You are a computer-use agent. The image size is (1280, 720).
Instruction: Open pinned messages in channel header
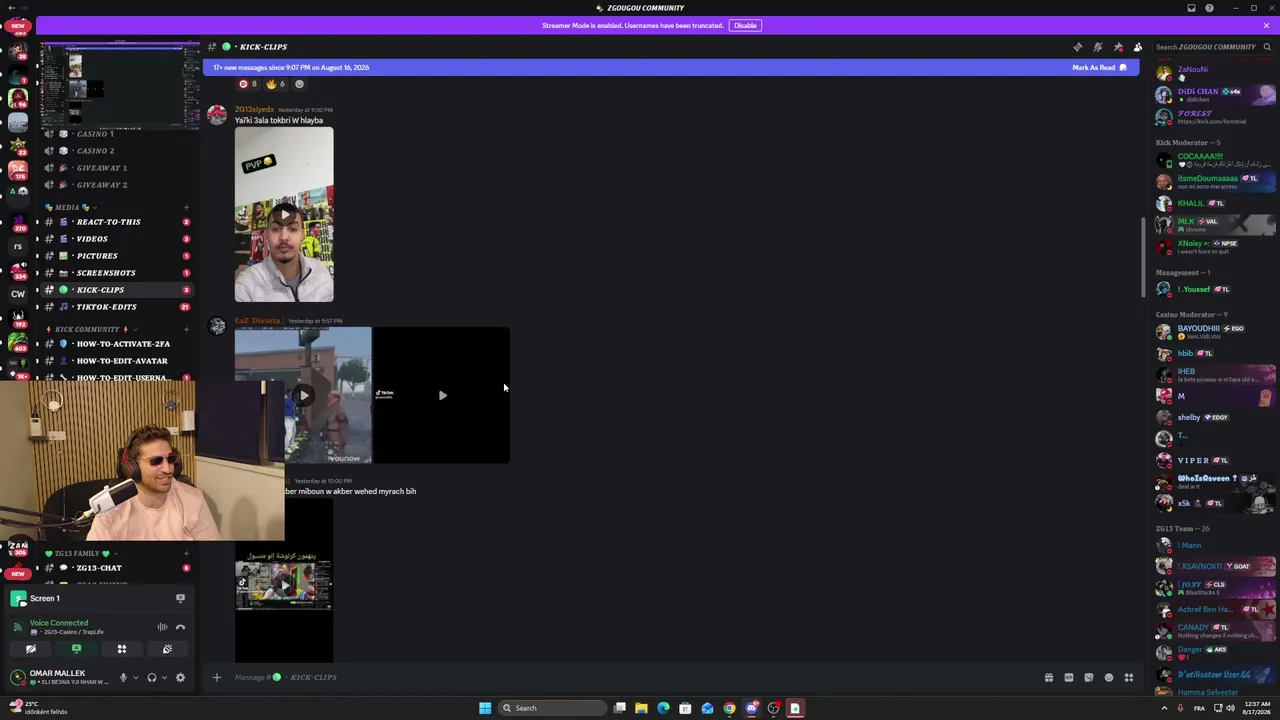pos(1118,47)
